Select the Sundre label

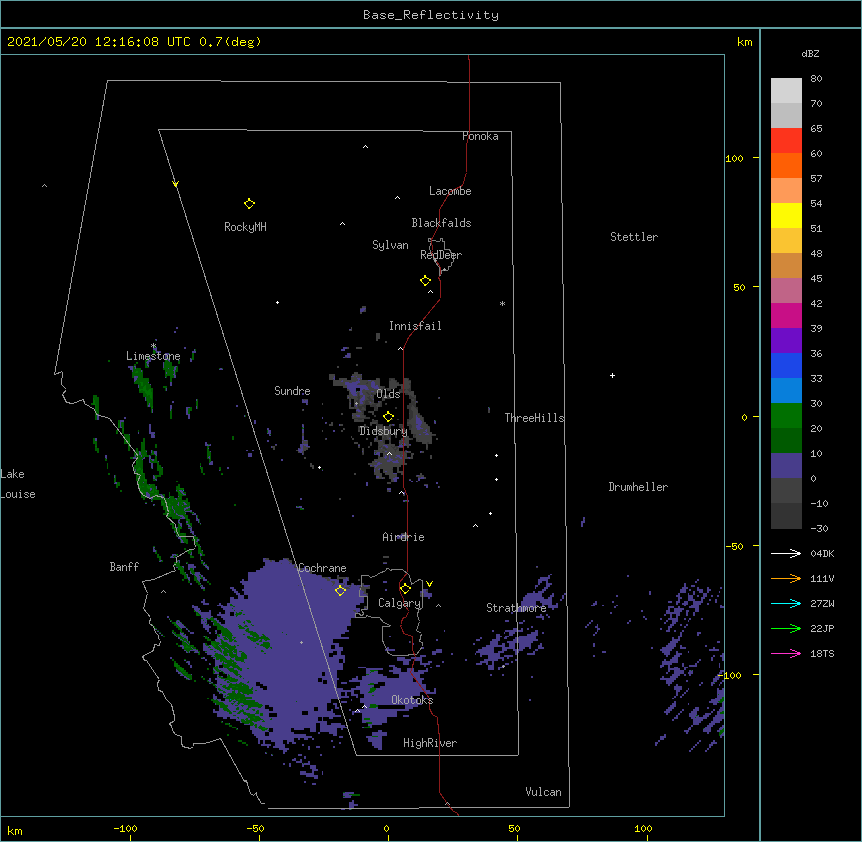(292, 391)
